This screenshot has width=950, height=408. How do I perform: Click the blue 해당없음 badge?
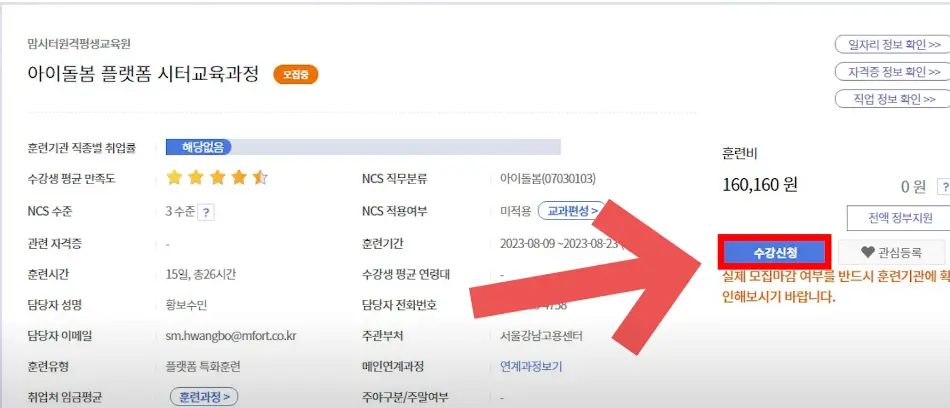[x=199, y=147]
